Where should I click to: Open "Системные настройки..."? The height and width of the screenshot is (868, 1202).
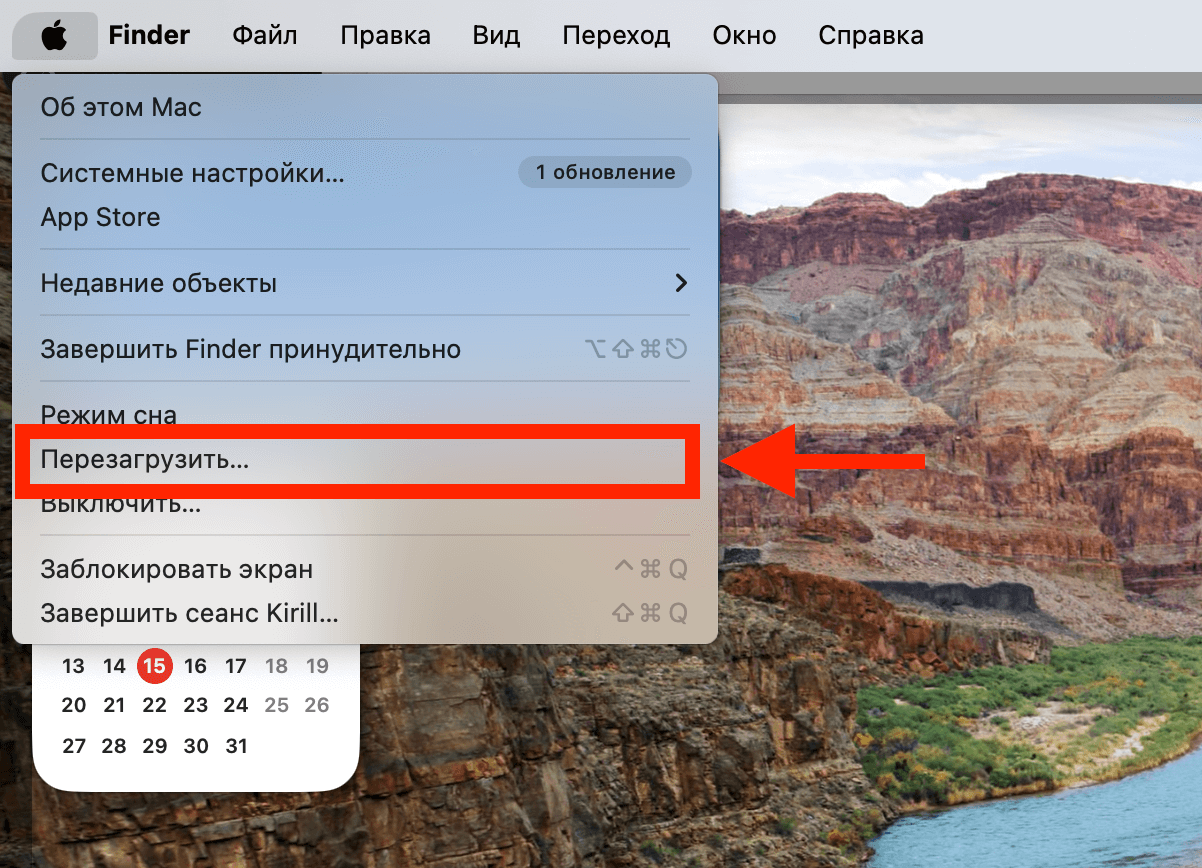190,172
